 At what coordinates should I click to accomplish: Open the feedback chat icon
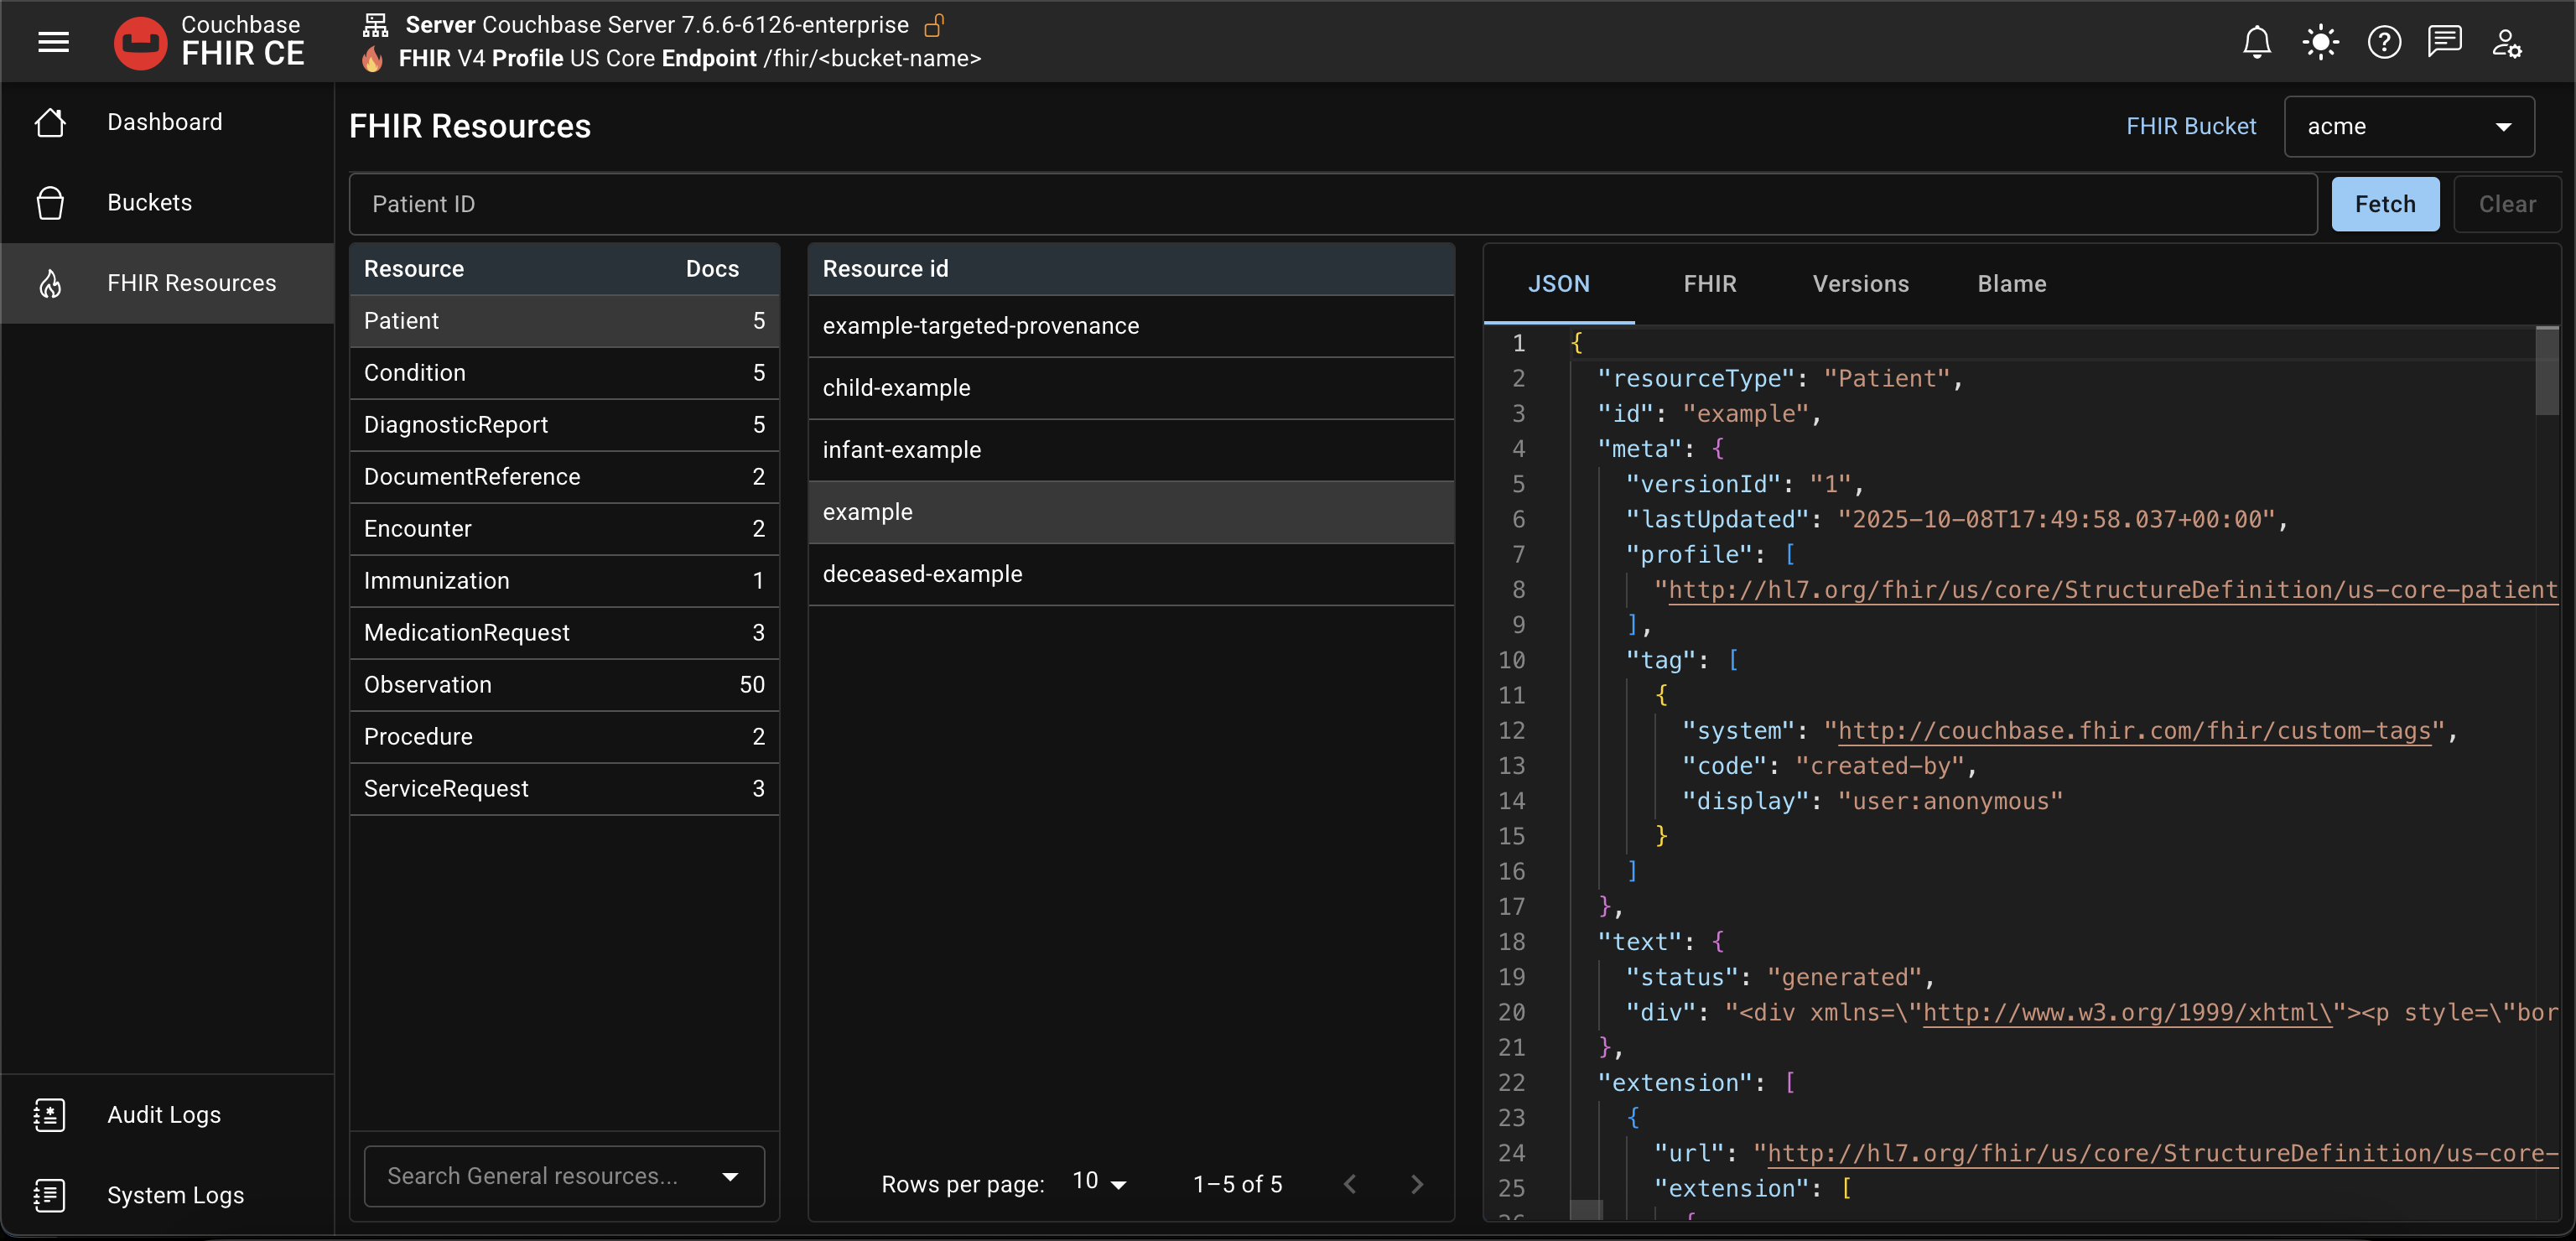(2446, 42)
